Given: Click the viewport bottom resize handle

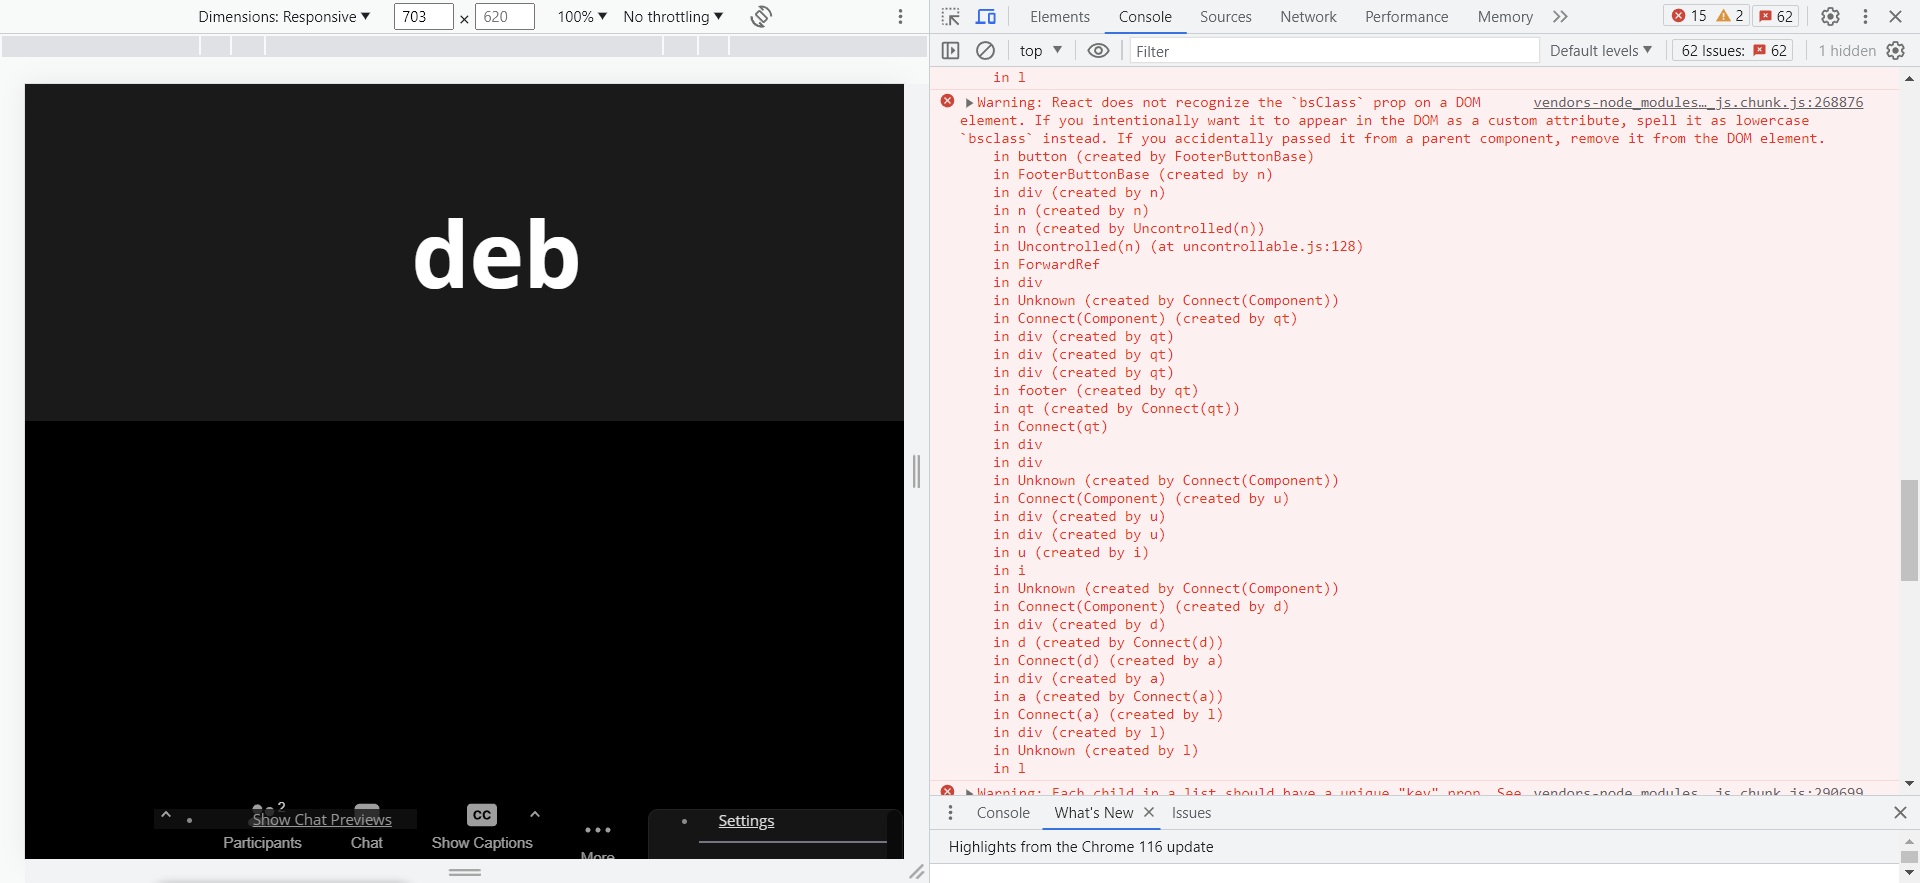Looking at the screenshot, I should (x=465, y=872).
